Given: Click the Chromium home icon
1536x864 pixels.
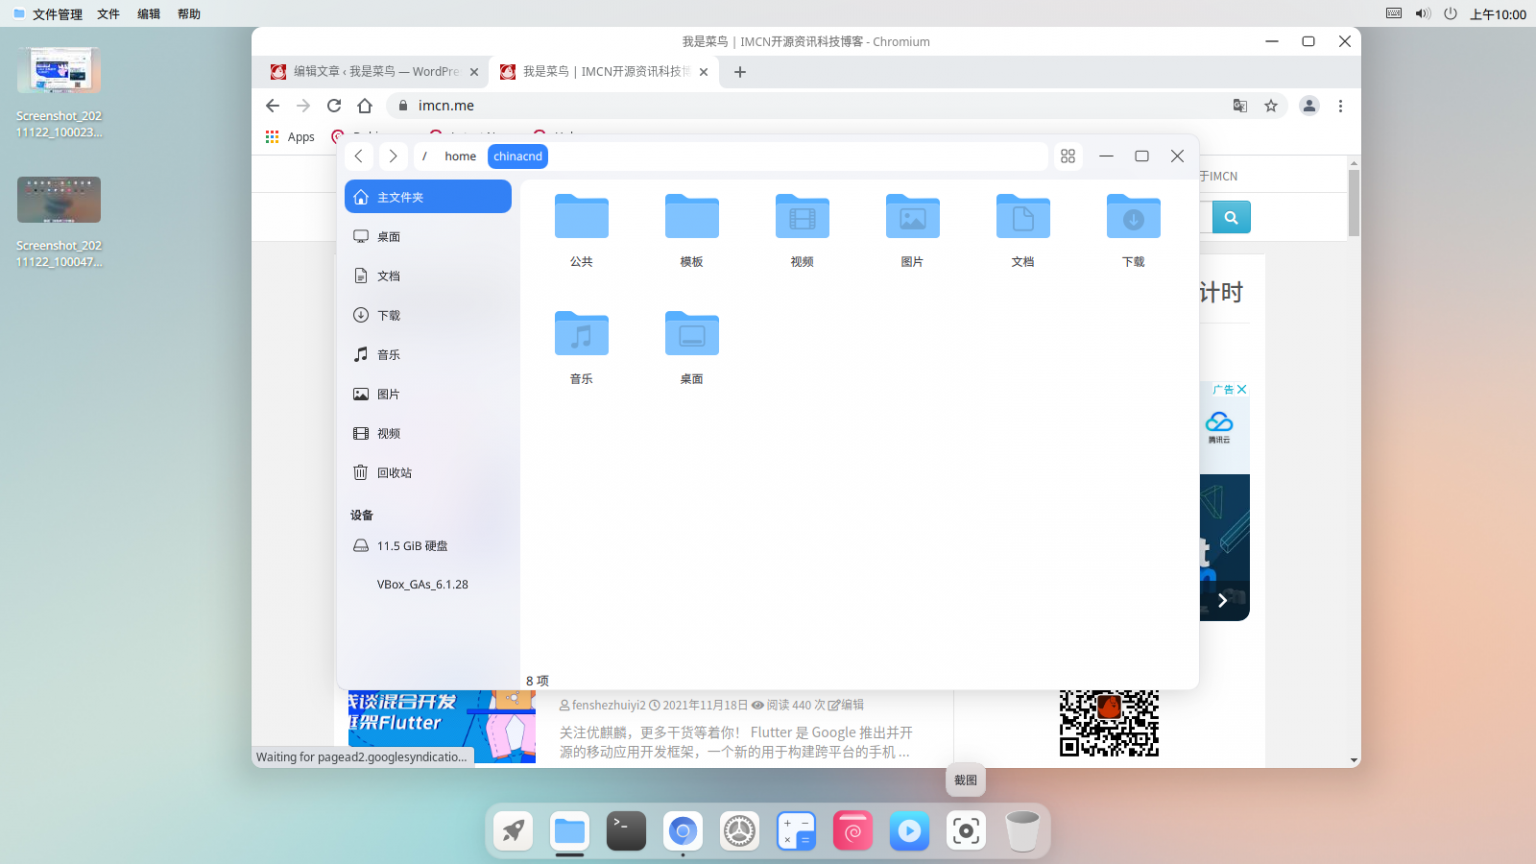Looking at the screenshot, I should coord(366,105).
